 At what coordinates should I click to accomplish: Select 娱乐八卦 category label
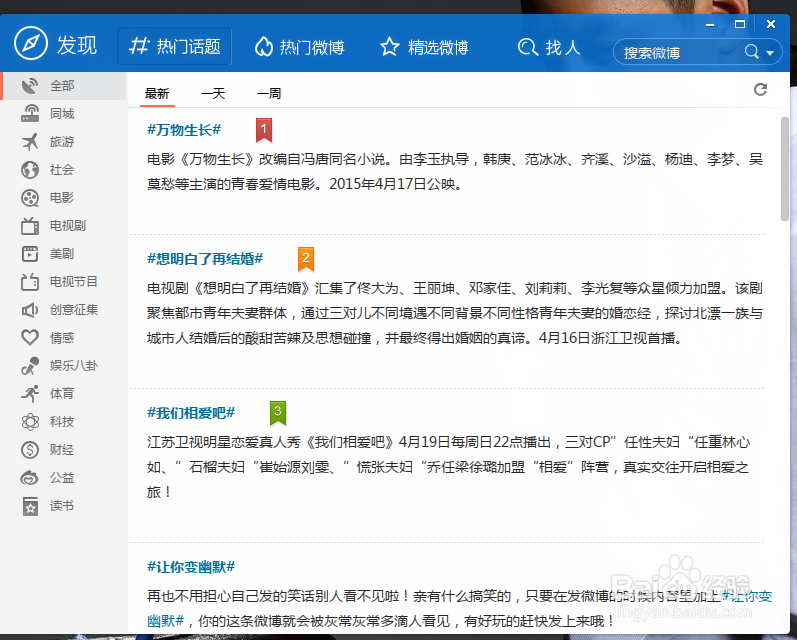click(74, 365)
